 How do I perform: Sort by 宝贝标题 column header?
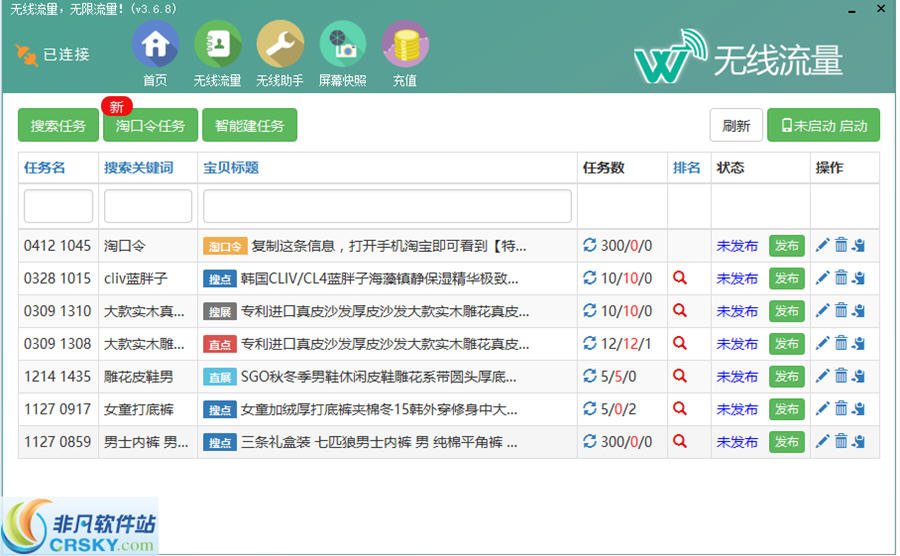[x=231, y=168]
